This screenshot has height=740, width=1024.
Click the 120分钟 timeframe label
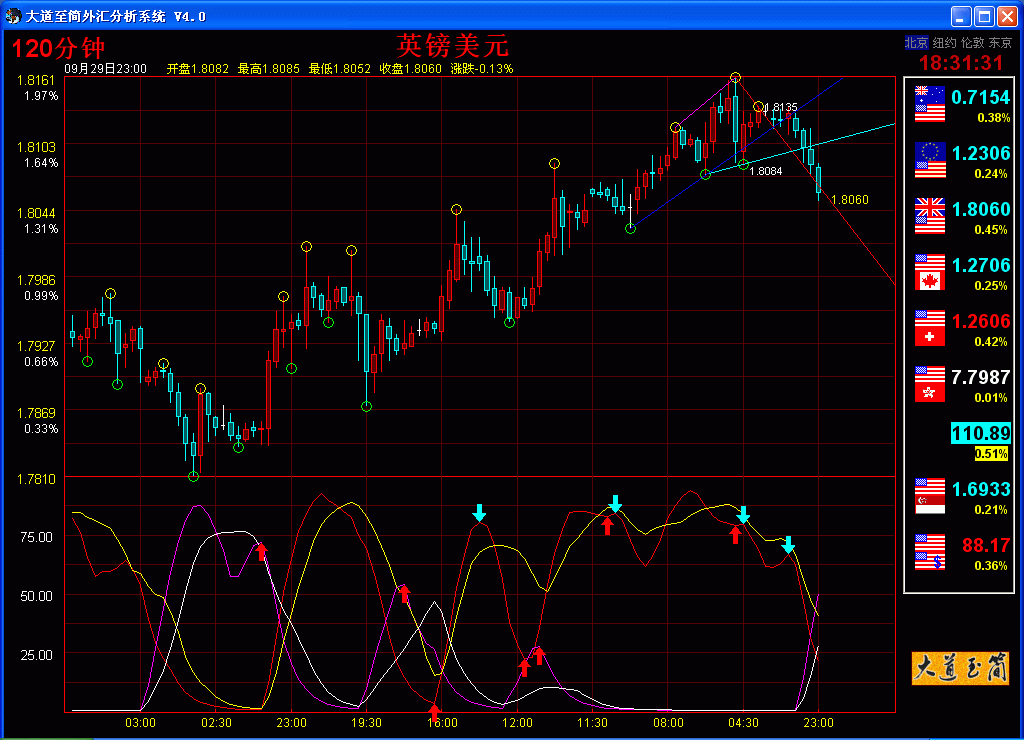[58, 48]
